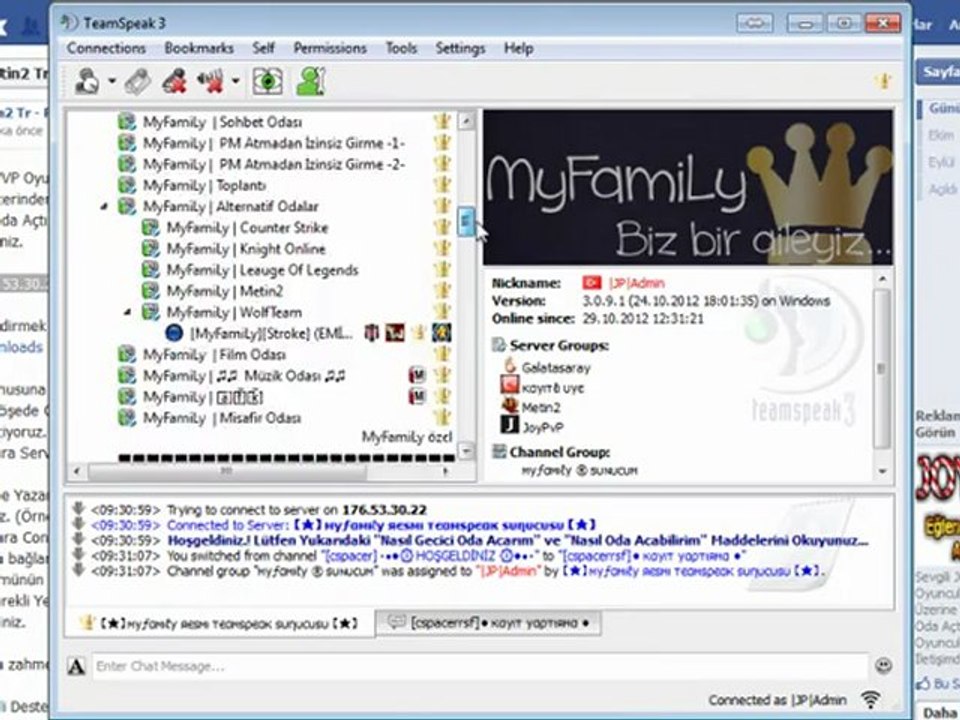Click Beşiktaş badge icon on Stroke row
960x720 pixels.
coord(372,333)
